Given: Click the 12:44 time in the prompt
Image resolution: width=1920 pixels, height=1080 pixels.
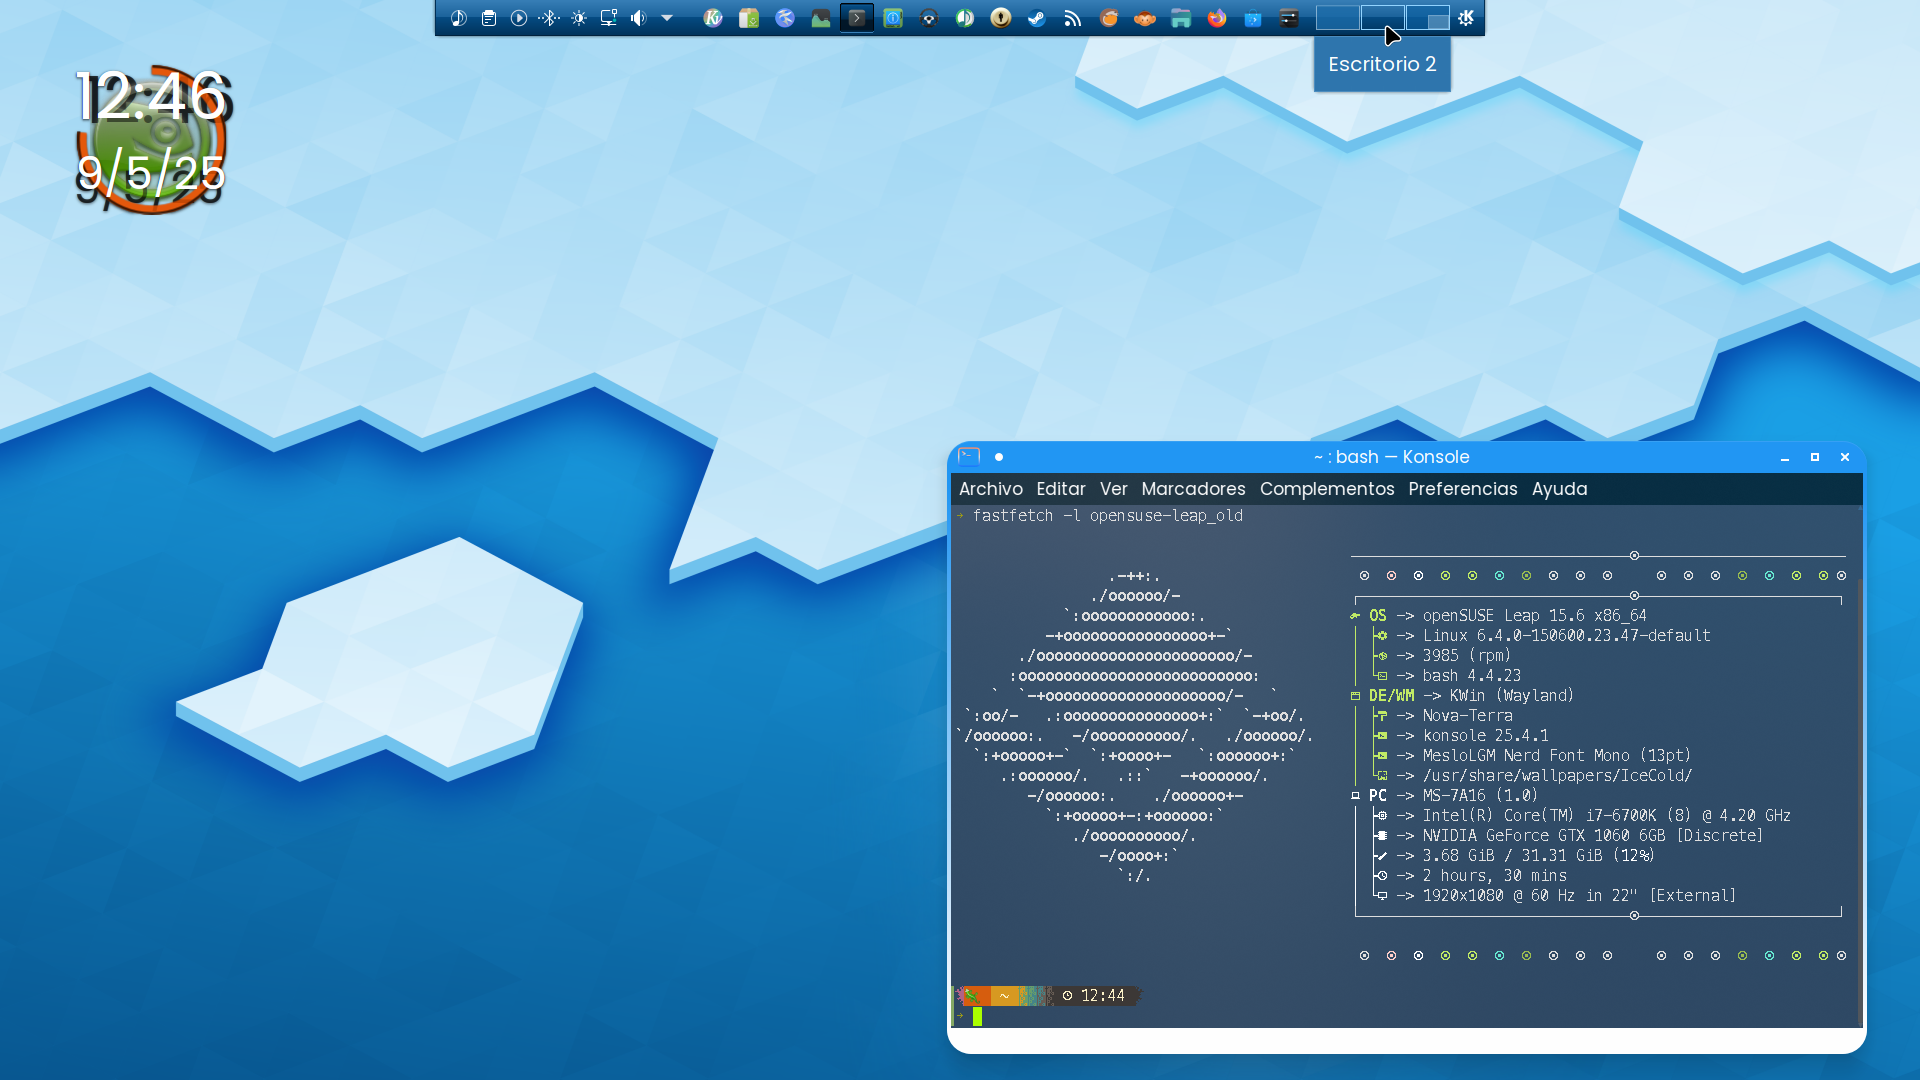Looking at the screenshot, I should 1102,996.
